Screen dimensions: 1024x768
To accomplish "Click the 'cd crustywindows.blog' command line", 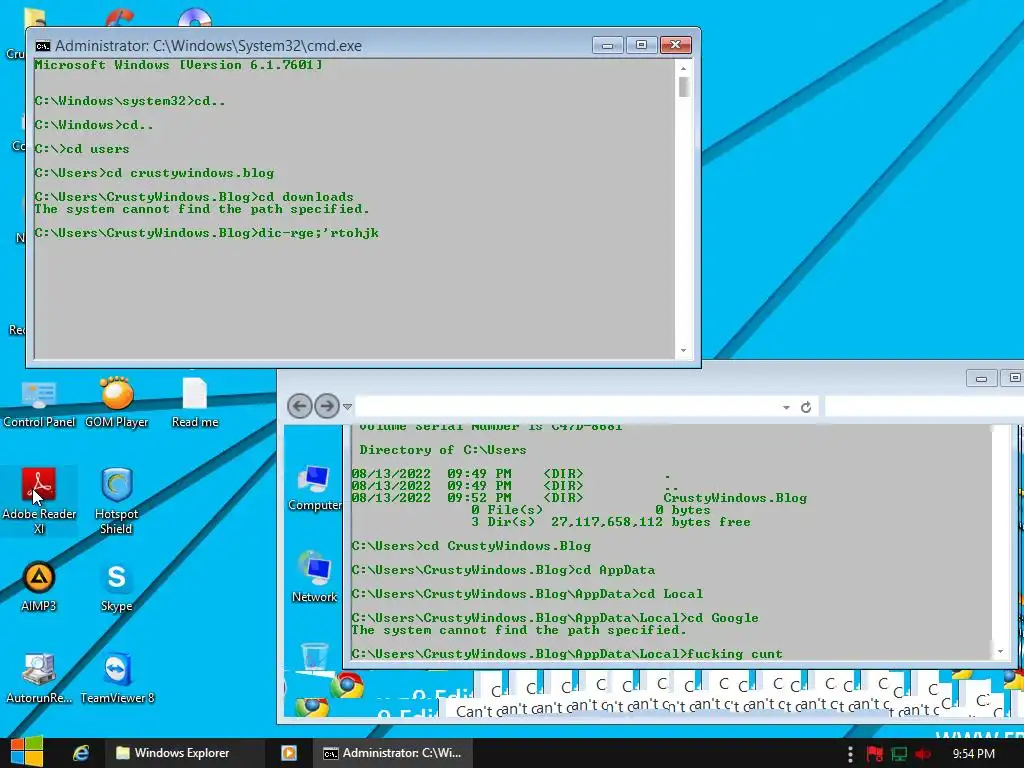I will point(190,173).
